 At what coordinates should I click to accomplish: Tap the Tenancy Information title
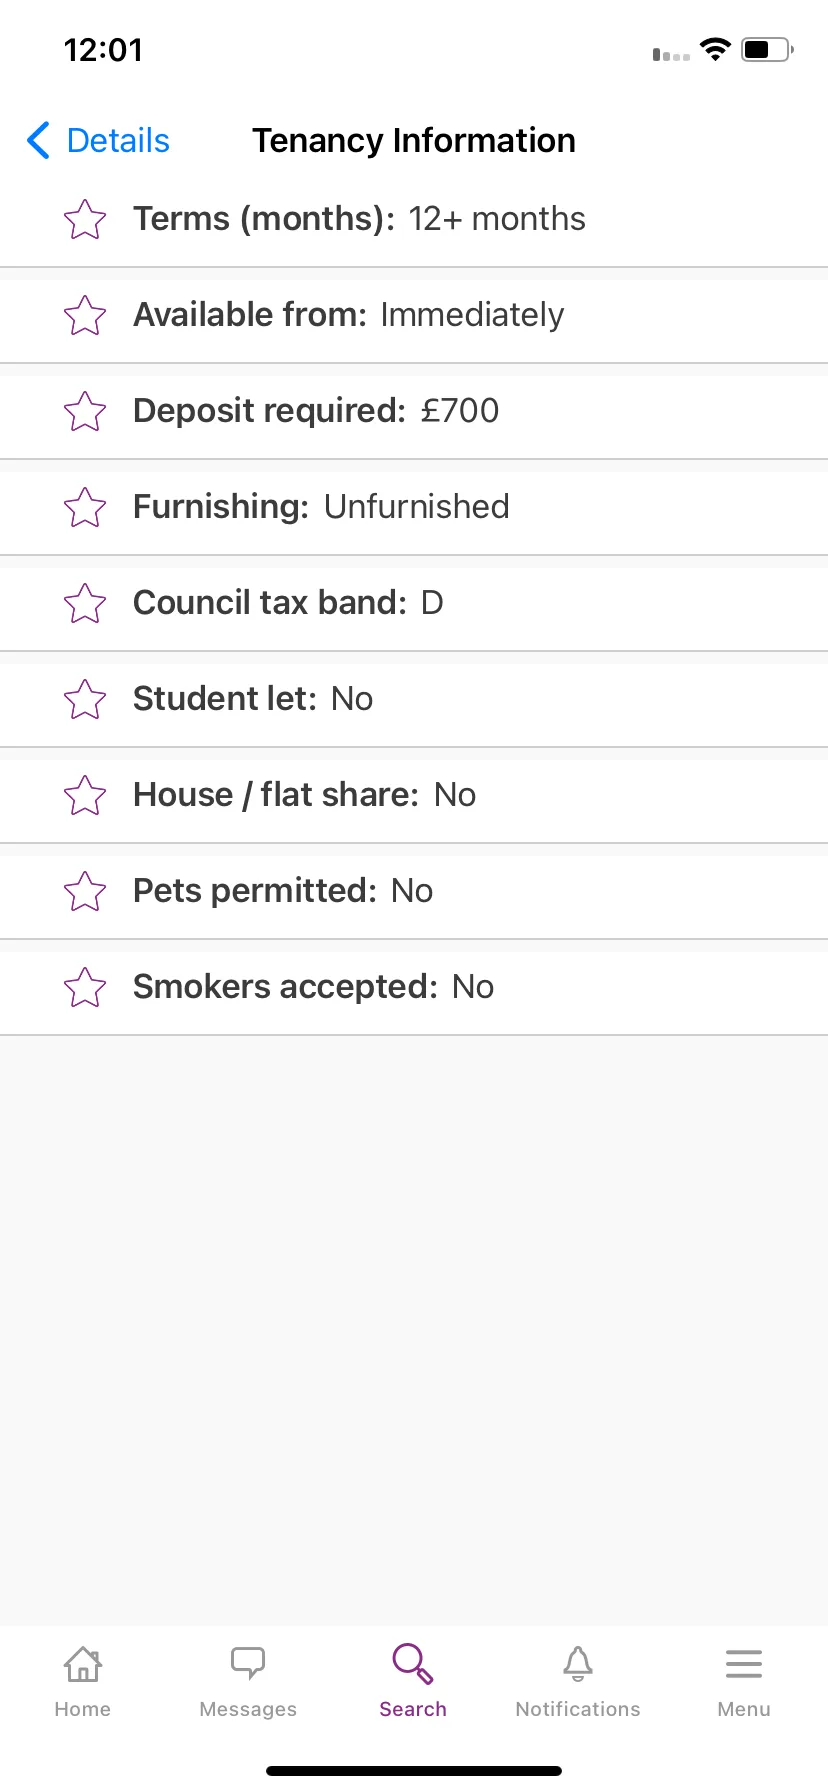click(x=414, y=141)
